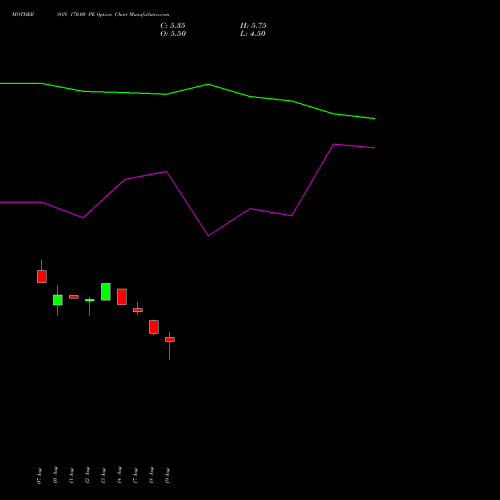Select the red candlestick for 07 Aug
This screenshot has height=500, width=500.
click(x=42, y=276)
